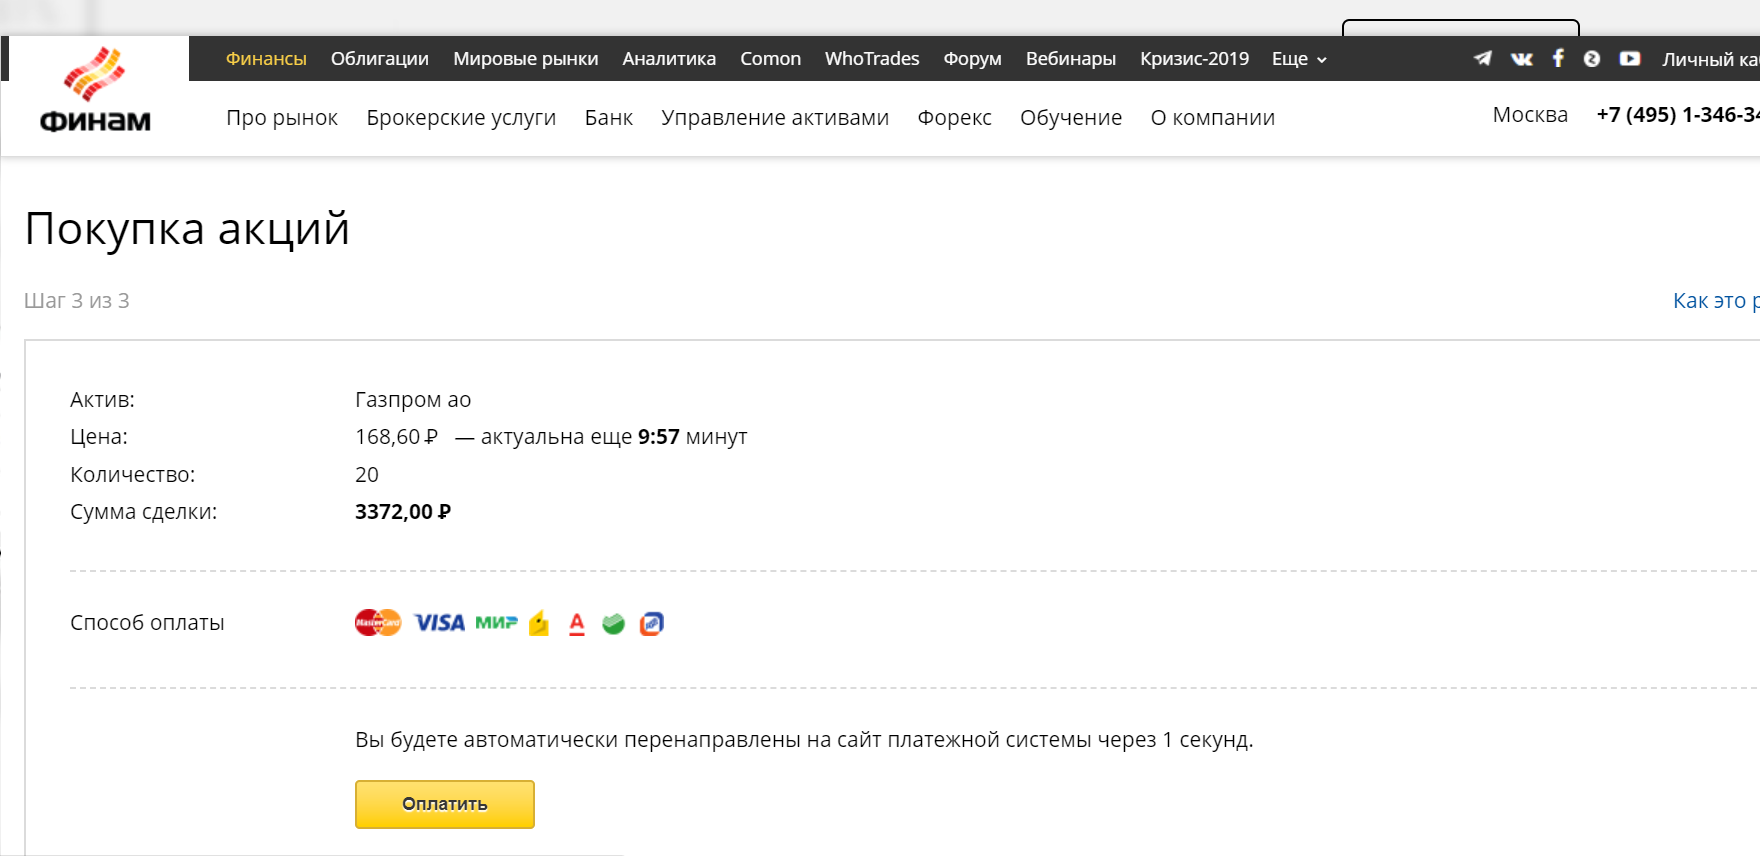
Task: Click the quantity value 20
Action: [367, 475]
